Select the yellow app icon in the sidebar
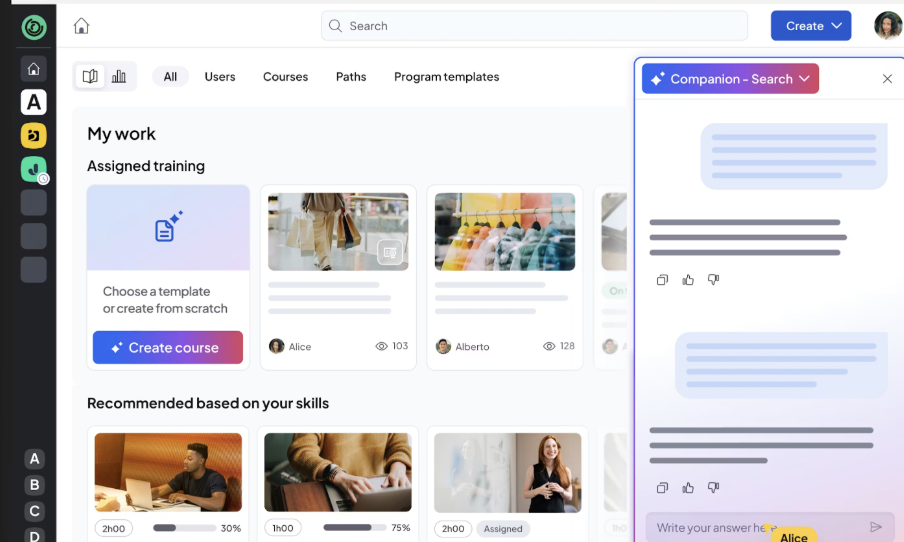 coord(34,135)
